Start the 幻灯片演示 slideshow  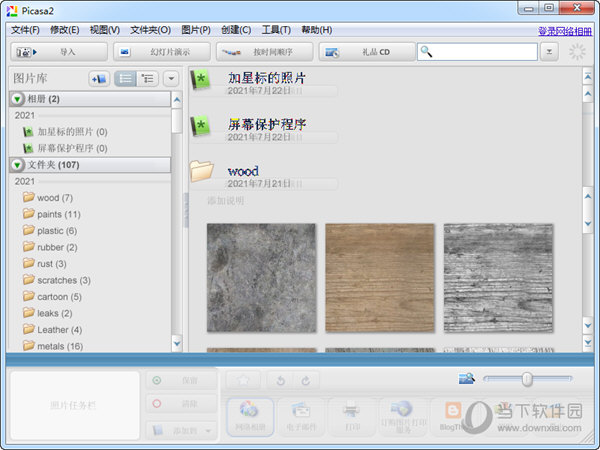click(x=161, y=51)
